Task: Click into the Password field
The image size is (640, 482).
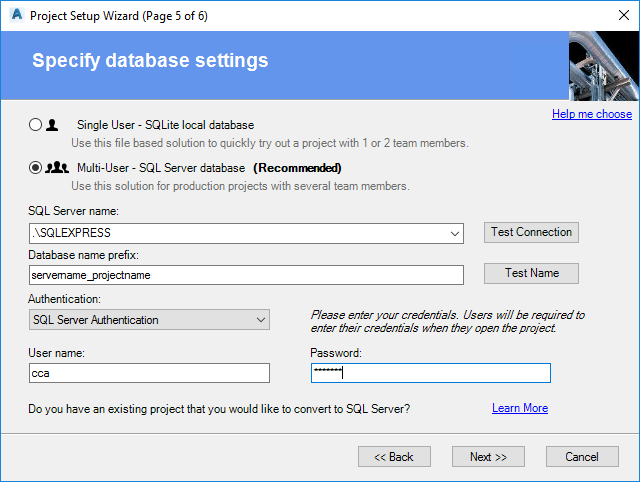Action: tap(430, 373)
